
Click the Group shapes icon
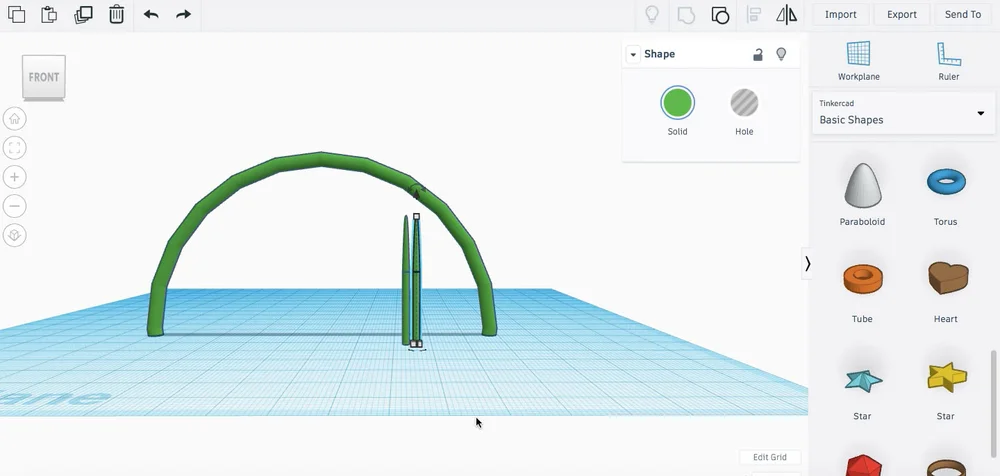coord(686,15)
